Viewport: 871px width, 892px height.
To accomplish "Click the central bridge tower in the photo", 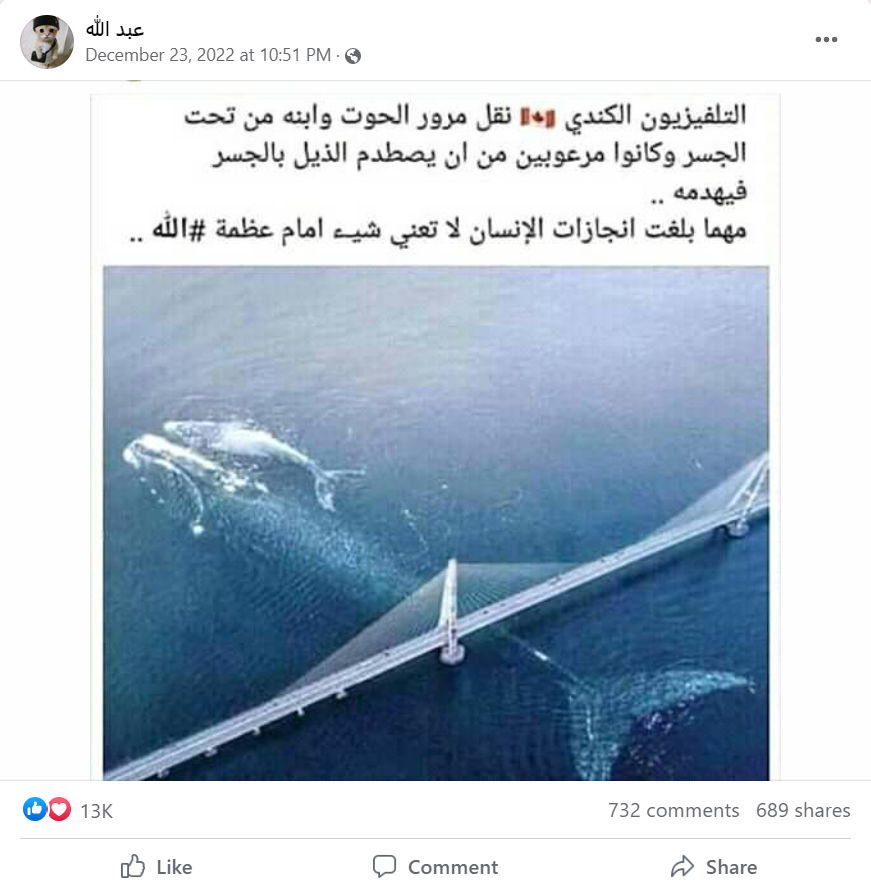I will [x=451, y=612].
